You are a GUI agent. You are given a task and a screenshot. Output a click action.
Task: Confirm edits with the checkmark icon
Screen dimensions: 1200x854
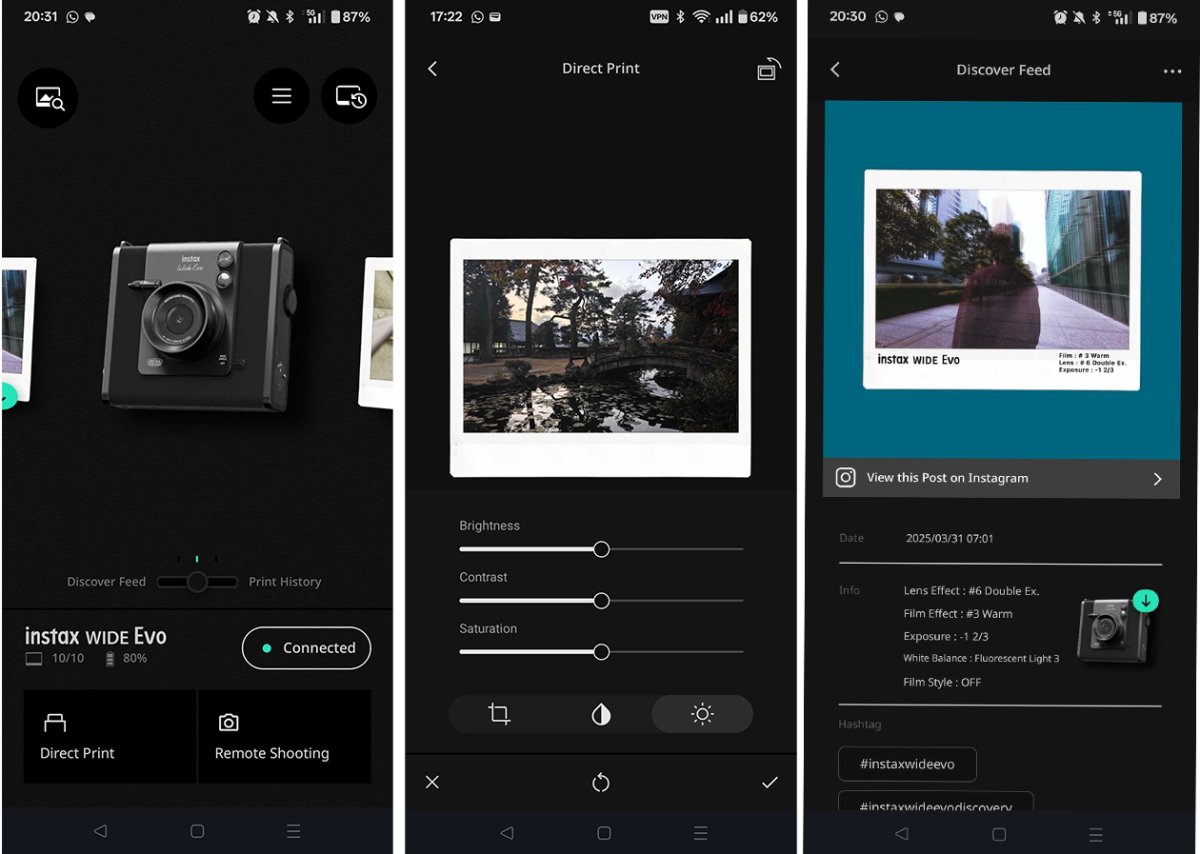pyautogui.click(x=769, y=782)
